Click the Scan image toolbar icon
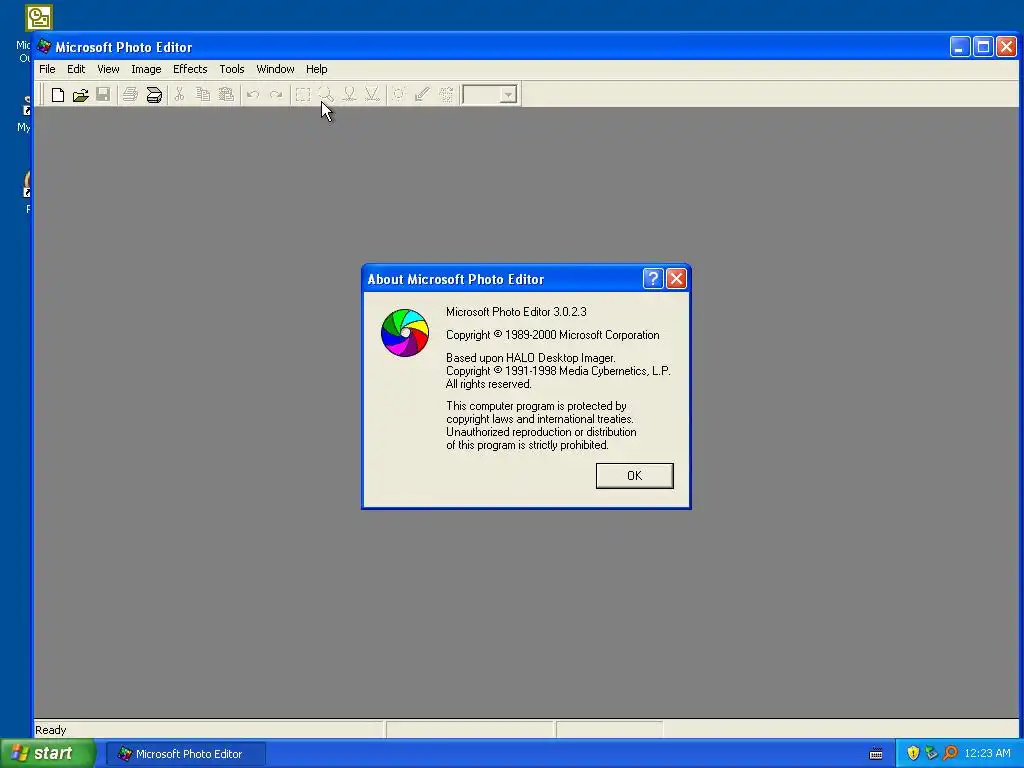Screen dimensions: 1024x768 click(154, 95)
